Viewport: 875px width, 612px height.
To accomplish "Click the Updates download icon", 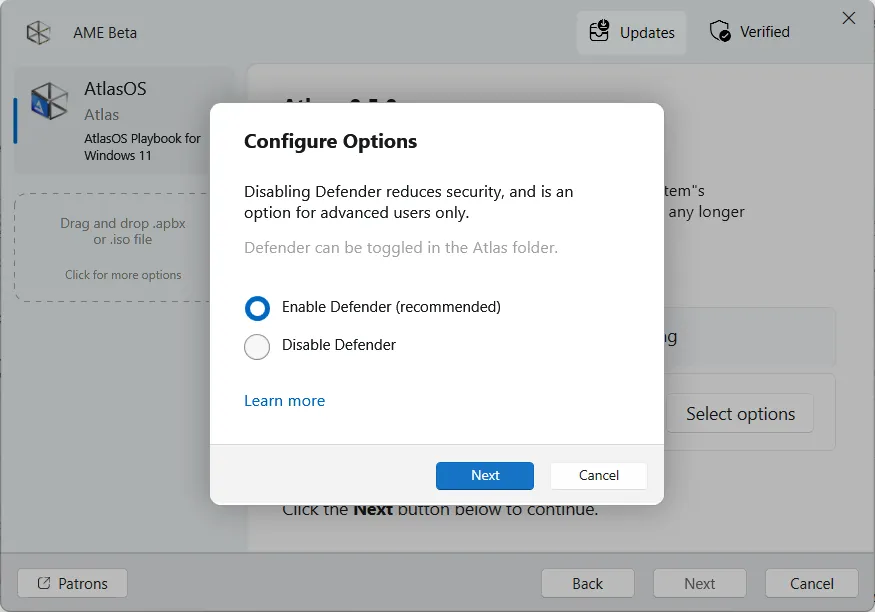I will [x=600, y=33].
